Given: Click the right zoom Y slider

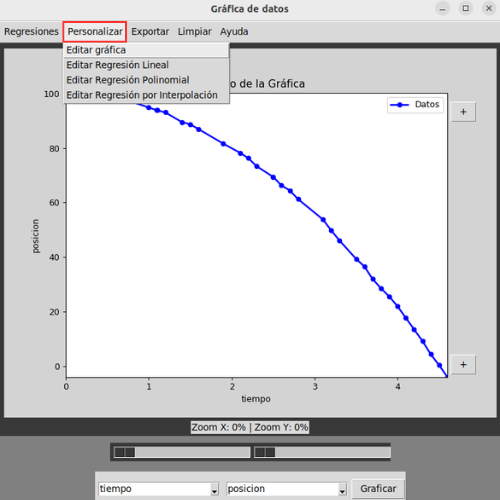Looking at the screenshot, I should pos(322,452).
